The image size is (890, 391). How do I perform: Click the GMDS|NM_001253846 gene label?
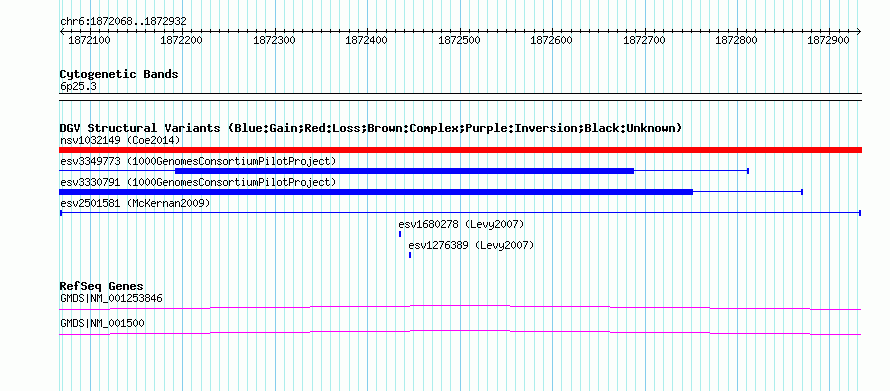(111, 298)
